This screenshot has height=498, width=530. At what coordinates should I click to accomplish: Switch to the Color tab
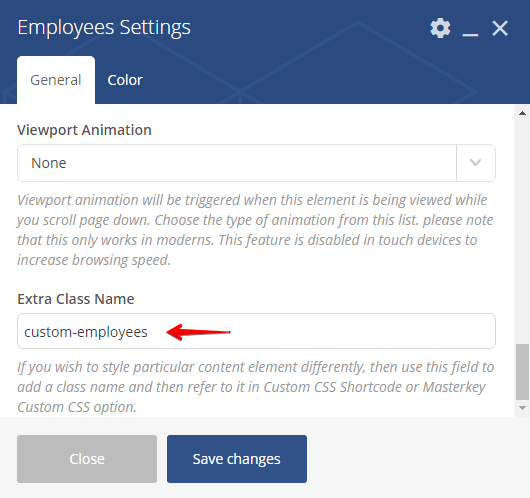click(125, 80)
